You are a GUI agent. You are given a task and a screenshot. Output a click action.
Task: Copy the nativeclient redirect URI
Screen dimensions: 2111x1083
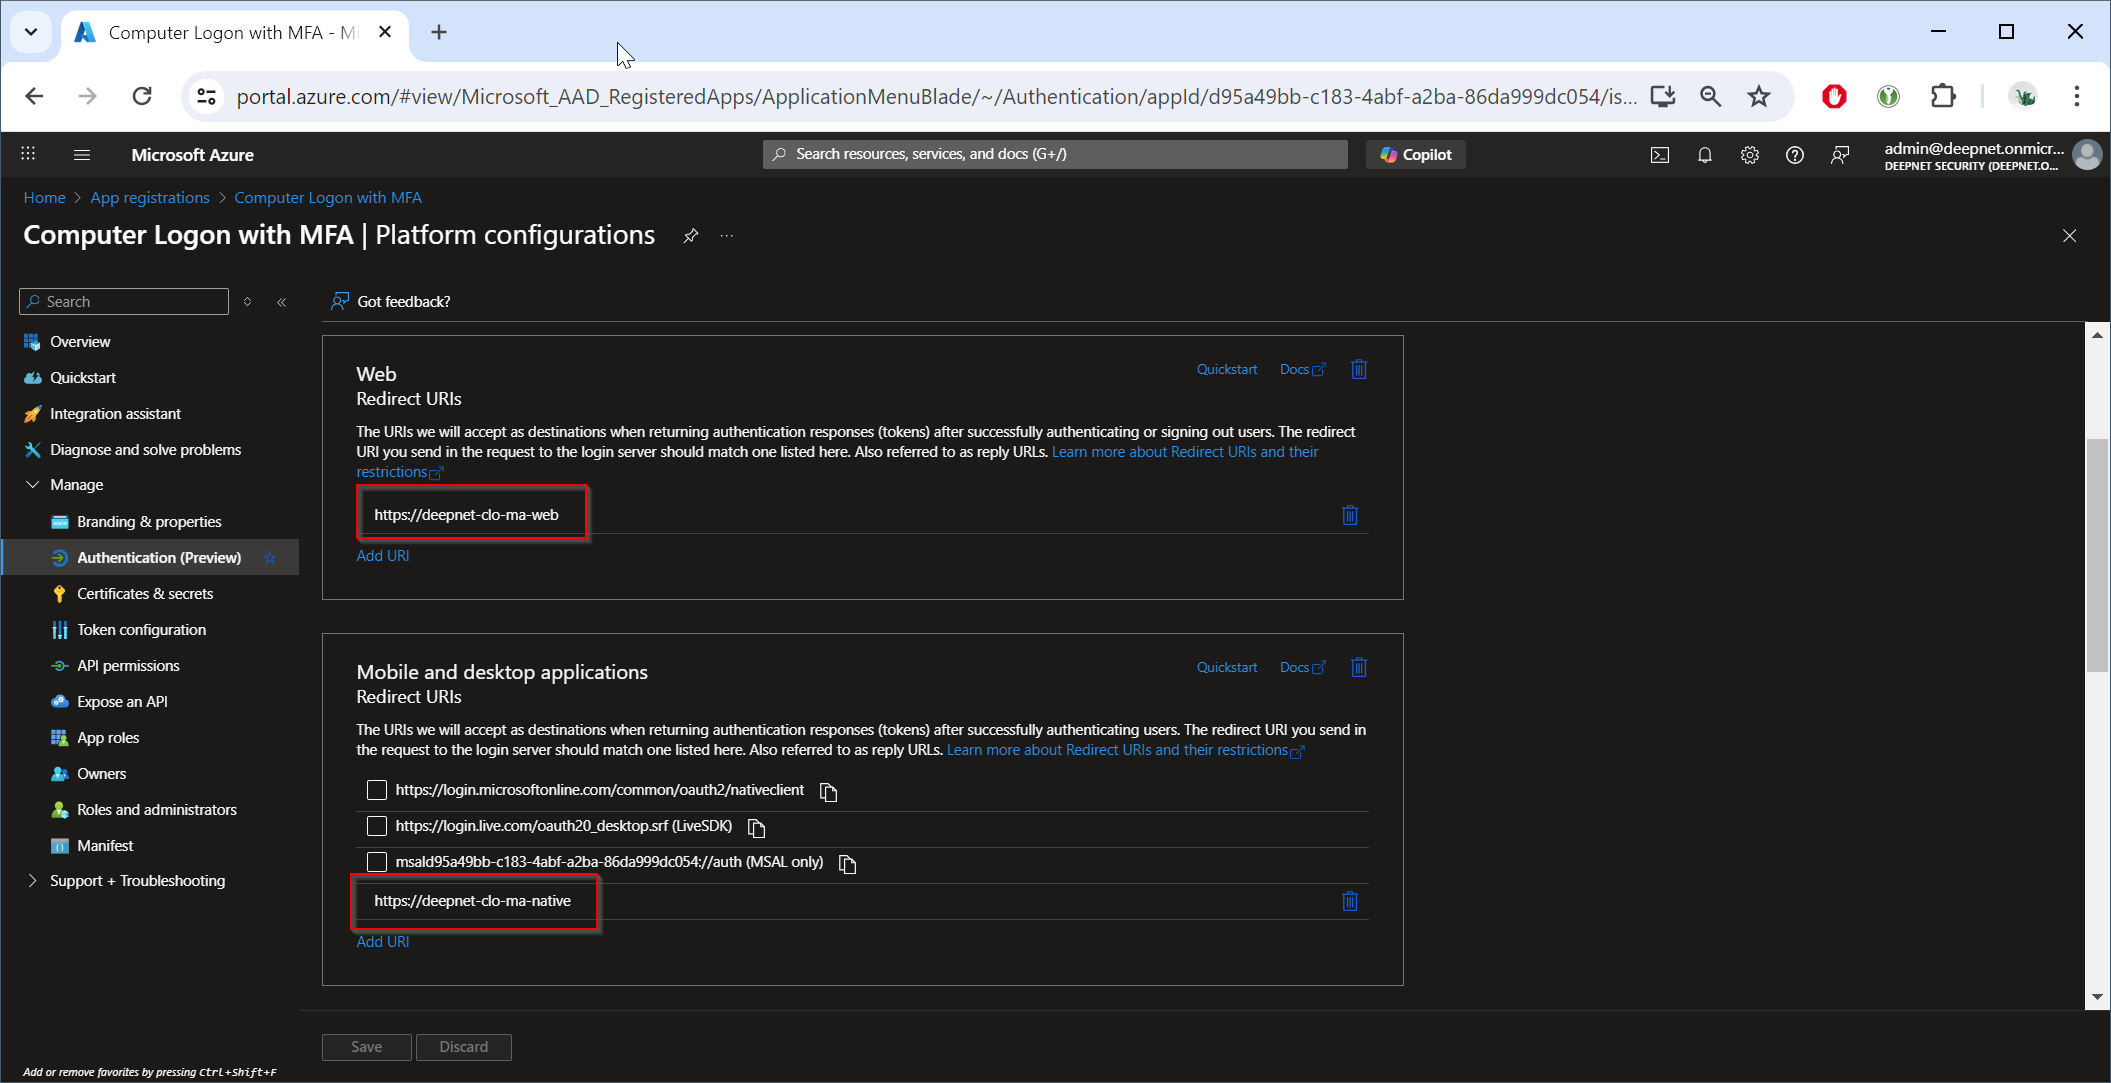828,792
